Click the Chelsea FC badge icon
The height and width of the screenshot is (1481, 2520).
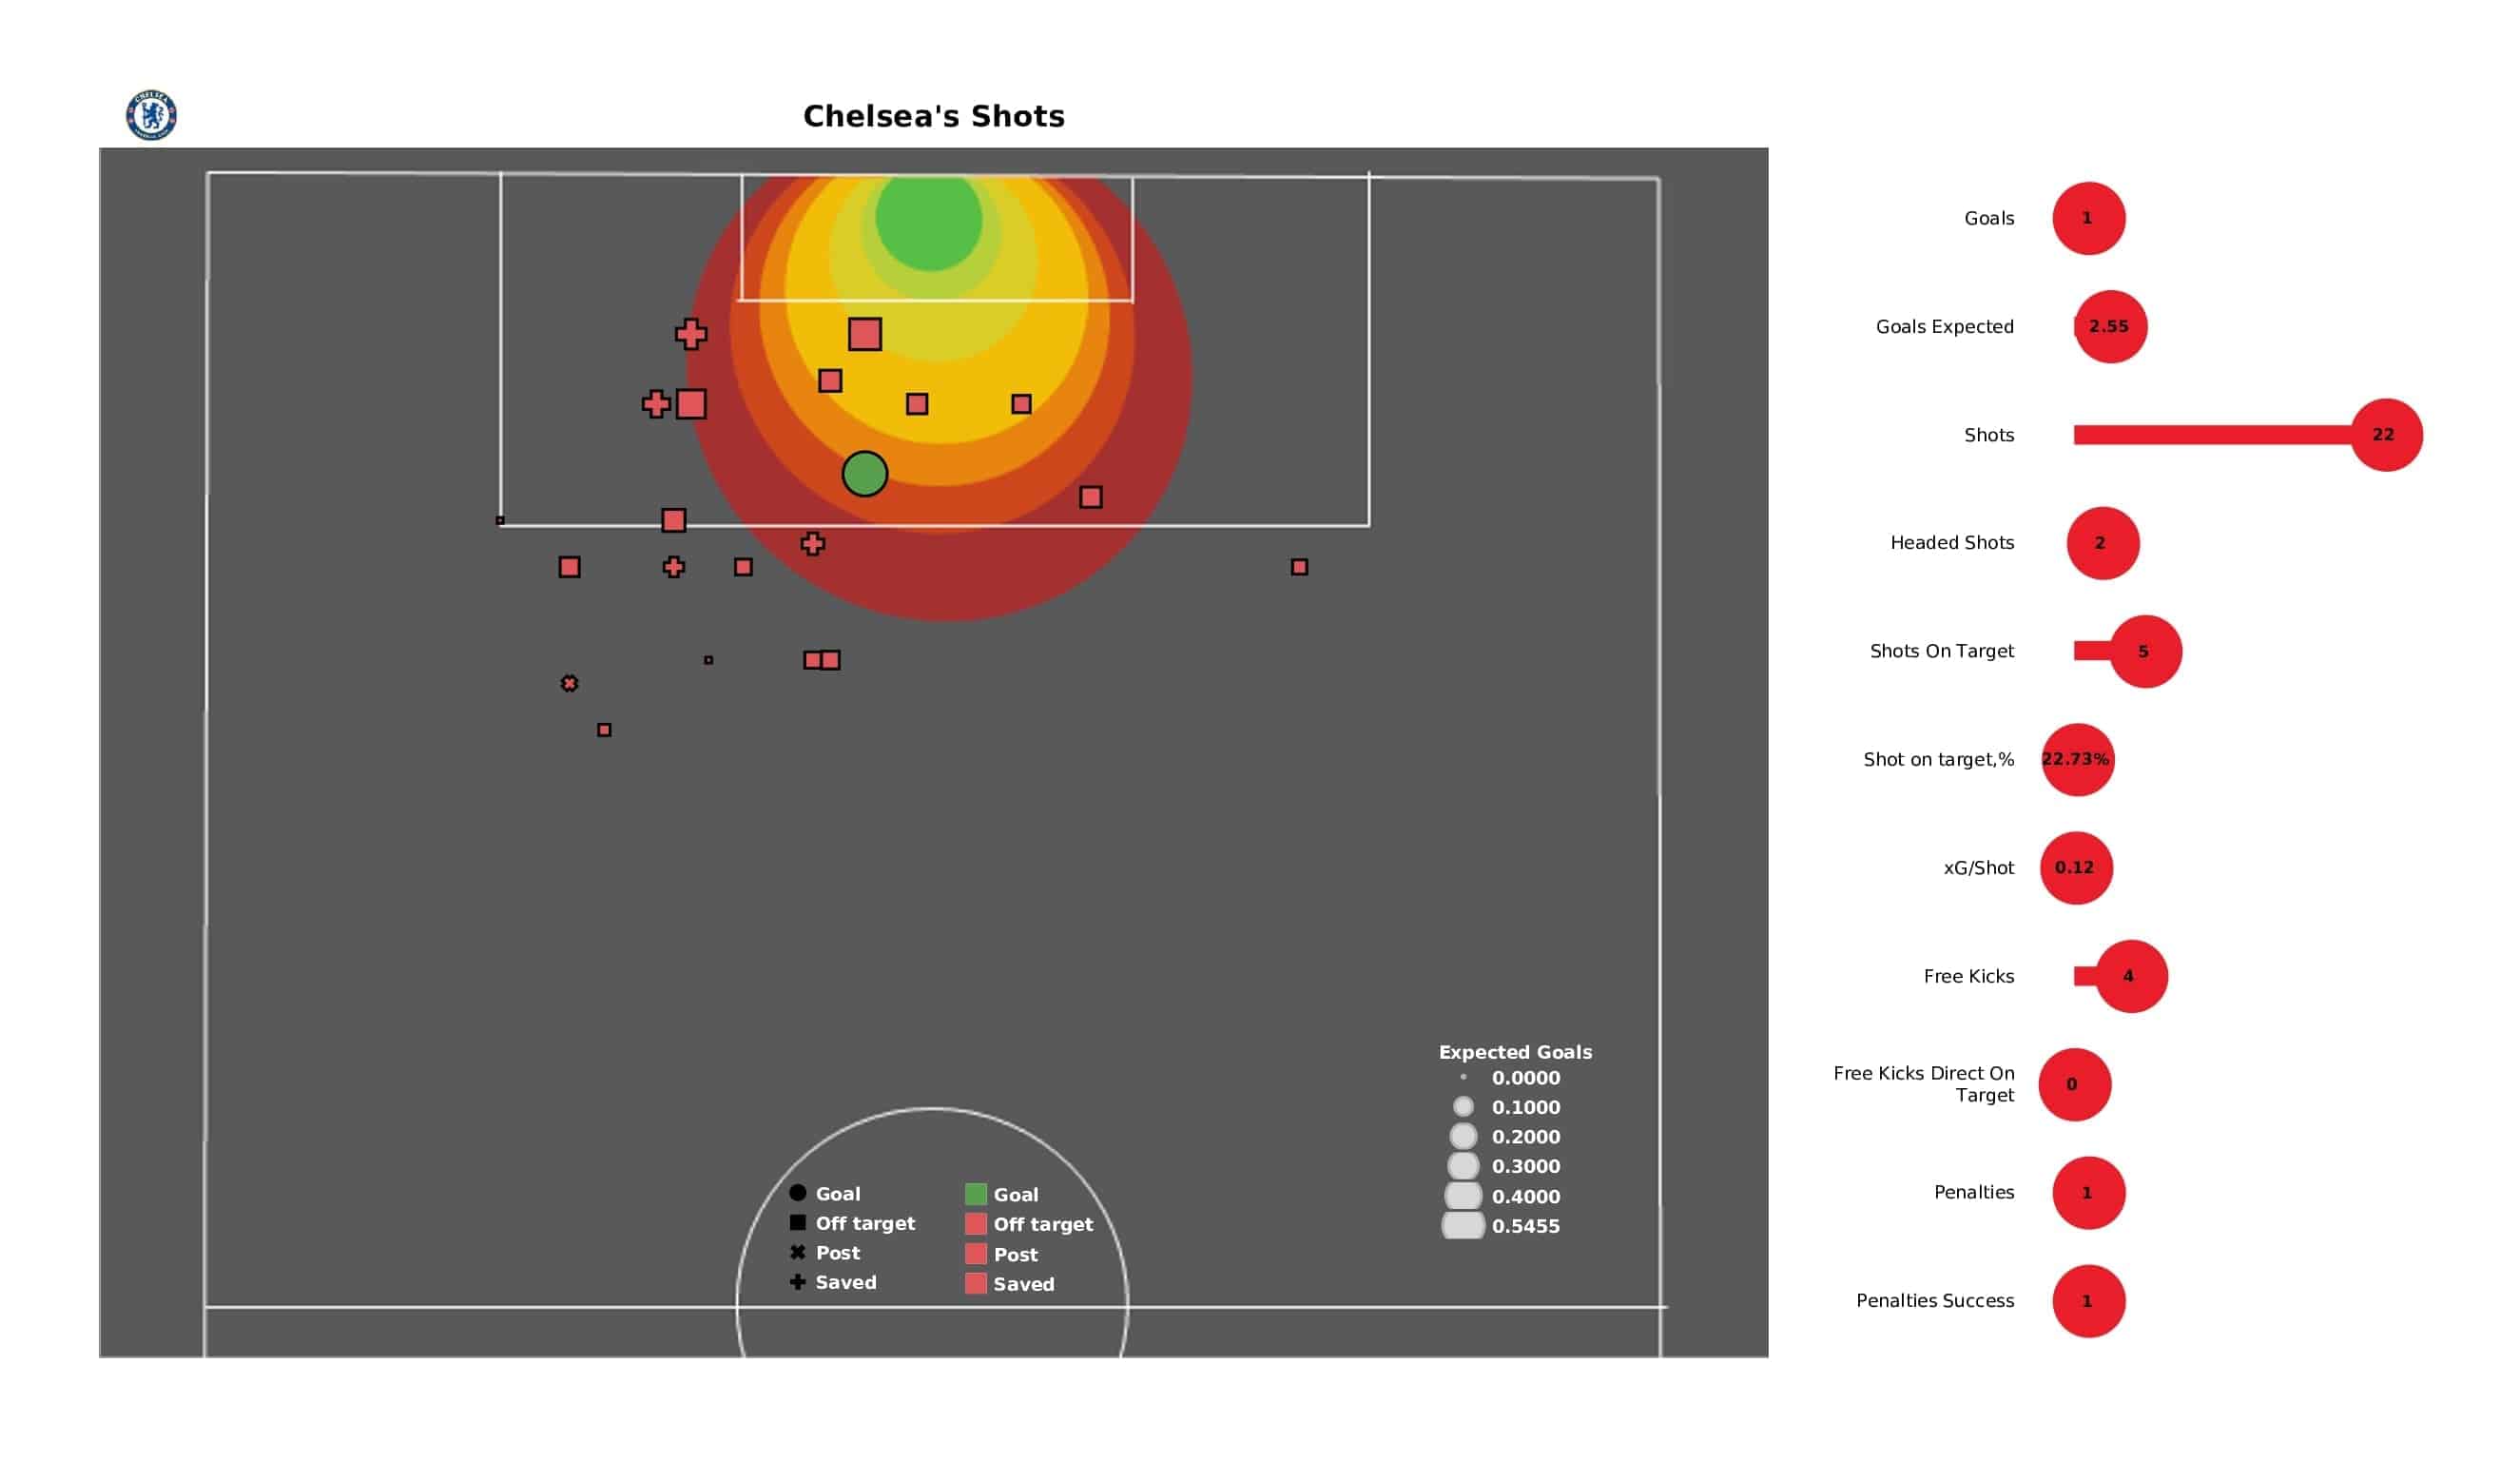point(148,113)
